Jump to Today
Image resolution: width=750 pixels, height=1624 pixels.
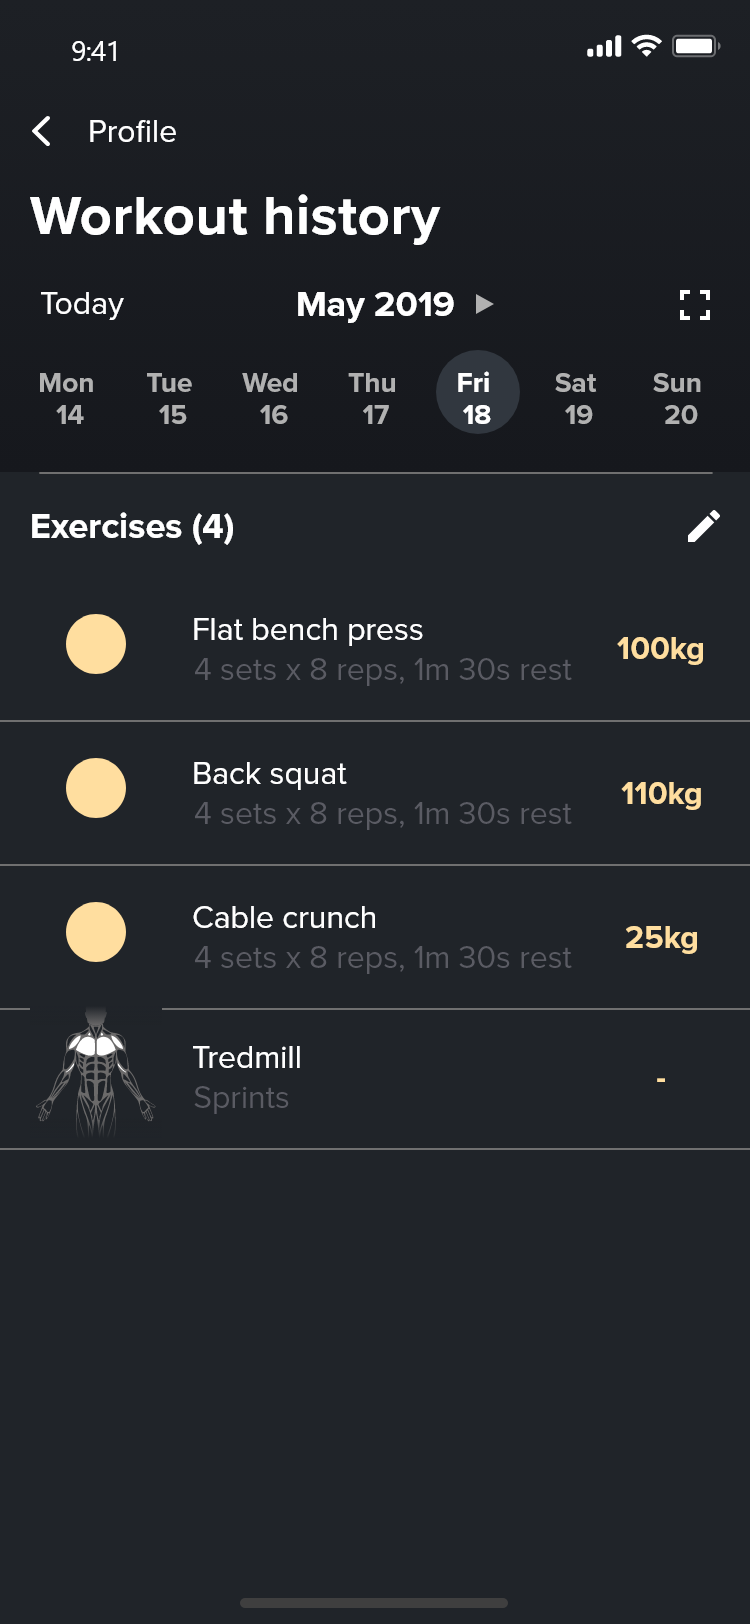[82, 304]
